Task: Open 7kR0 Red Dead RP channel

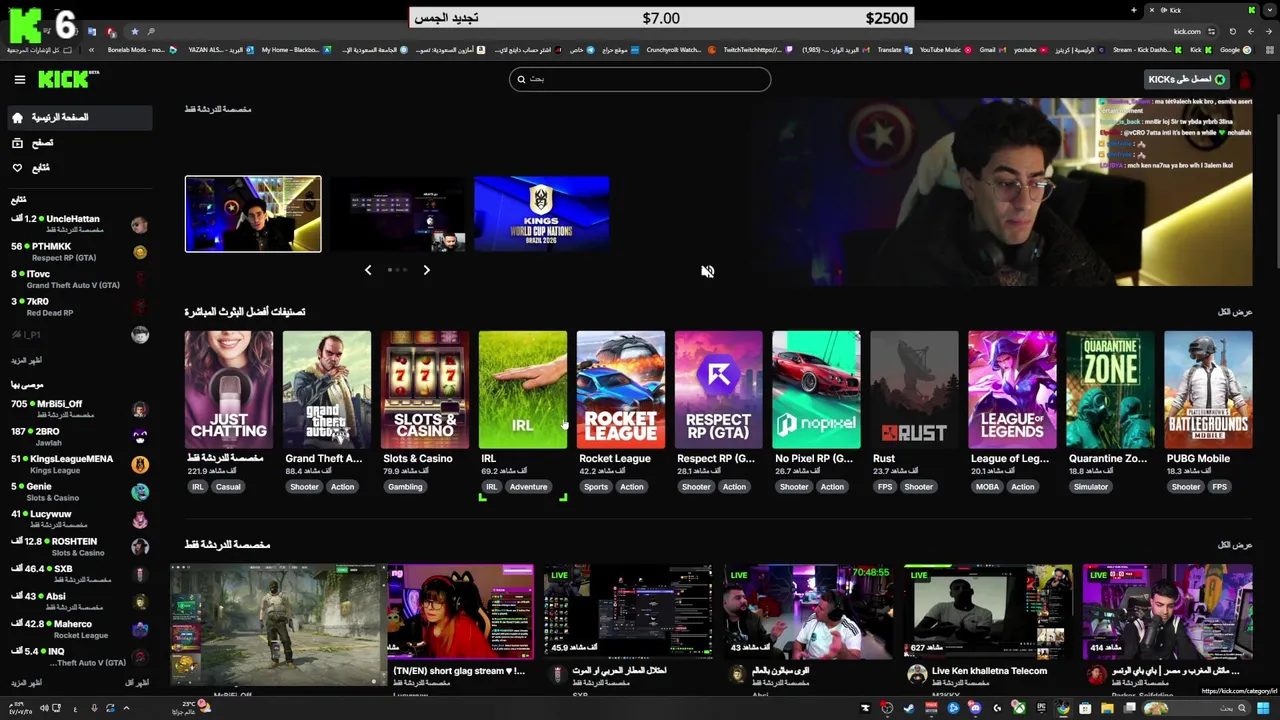Action: 79,307
